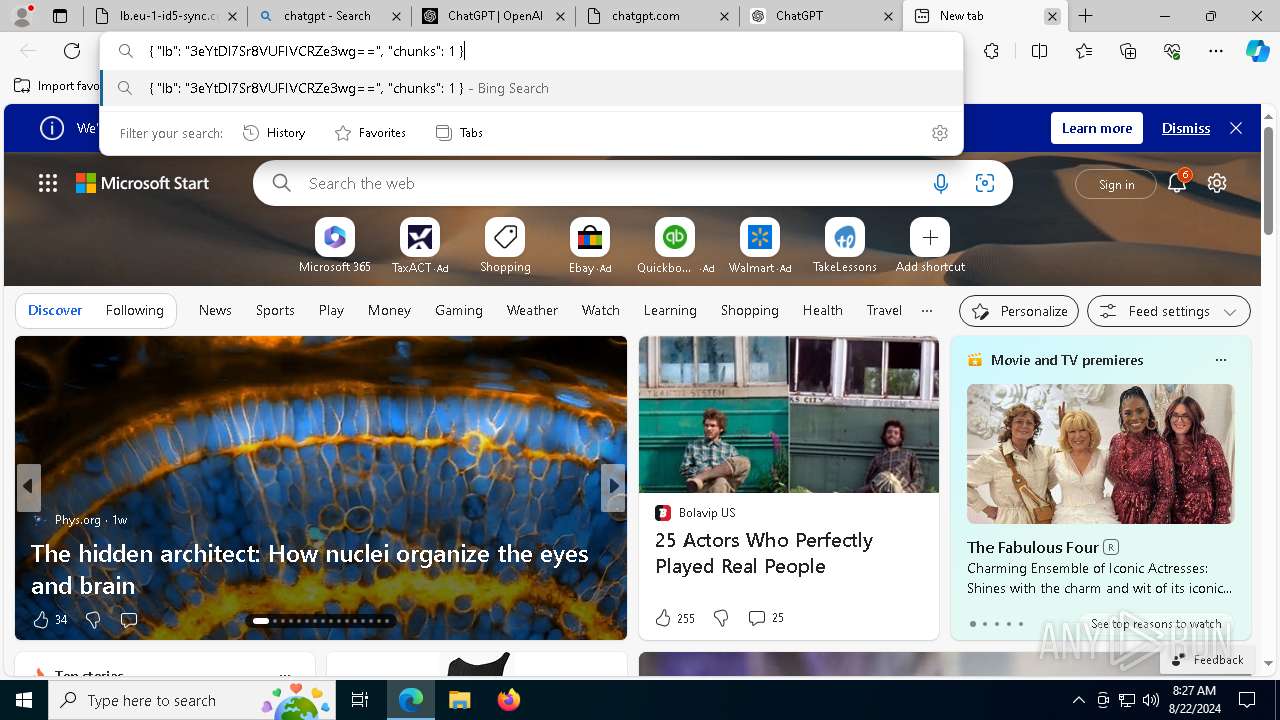Open the Microsoft Start app launcher grid
The width and height of the screenshot is (1280, 720).
pos(48,183)
